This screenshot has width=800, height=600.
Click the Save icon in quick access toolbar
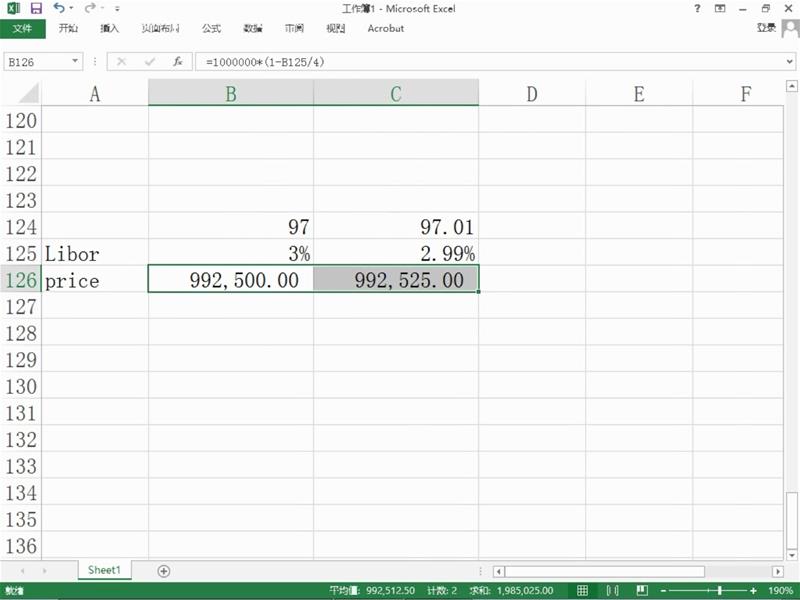36,8
